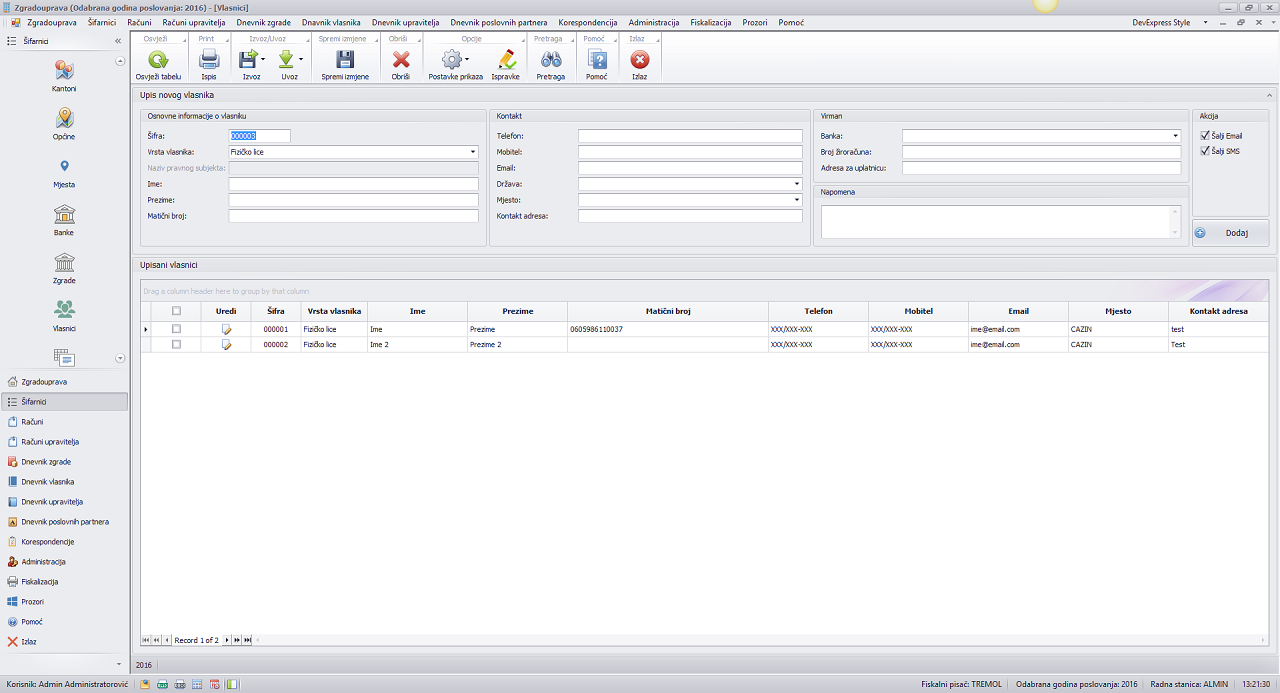1280x693 pixels.
Task: Click the 'Prezime 2' cell
Action: (517, 344)
